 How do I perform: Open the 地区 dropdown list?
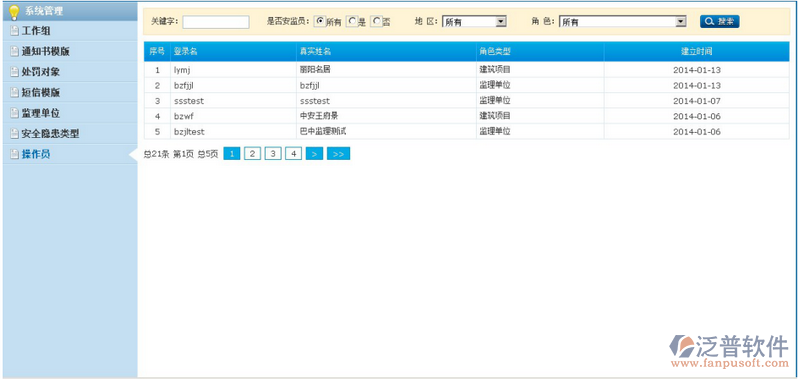tap(474, 21)
